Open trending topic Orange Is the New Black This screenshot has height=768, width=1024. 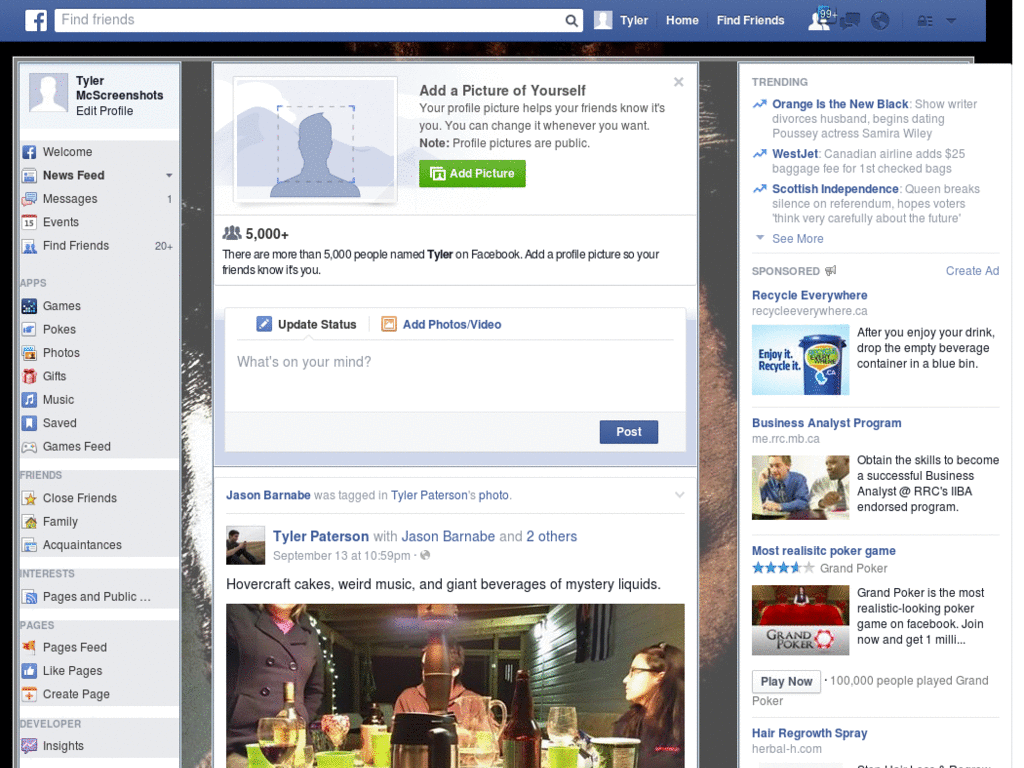(840, 104)
